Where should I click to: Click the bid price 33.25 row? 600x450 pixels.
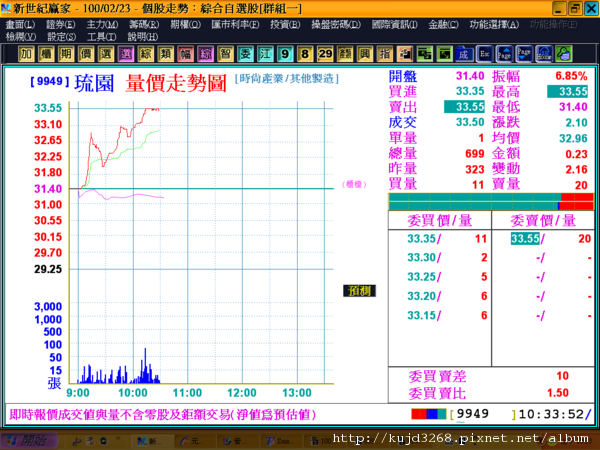440,277
